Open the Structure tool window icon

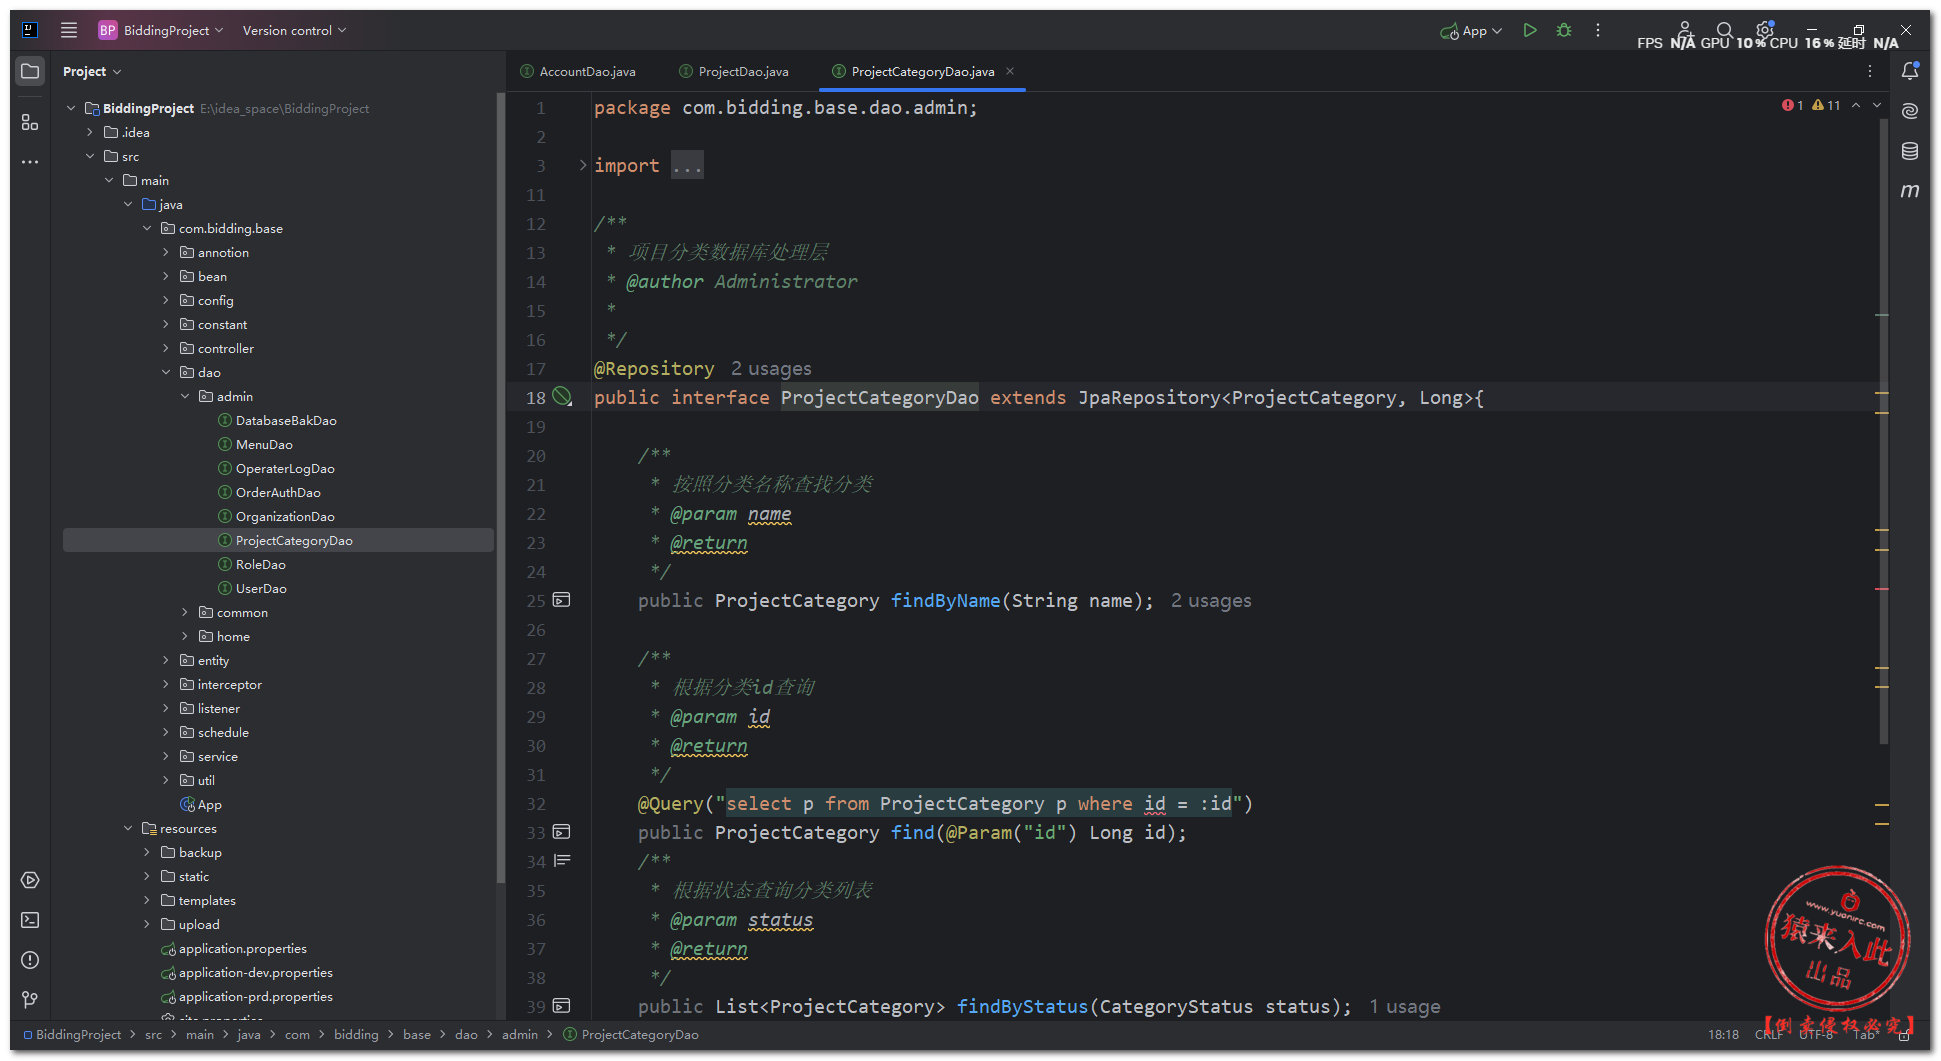coord(30,122)
